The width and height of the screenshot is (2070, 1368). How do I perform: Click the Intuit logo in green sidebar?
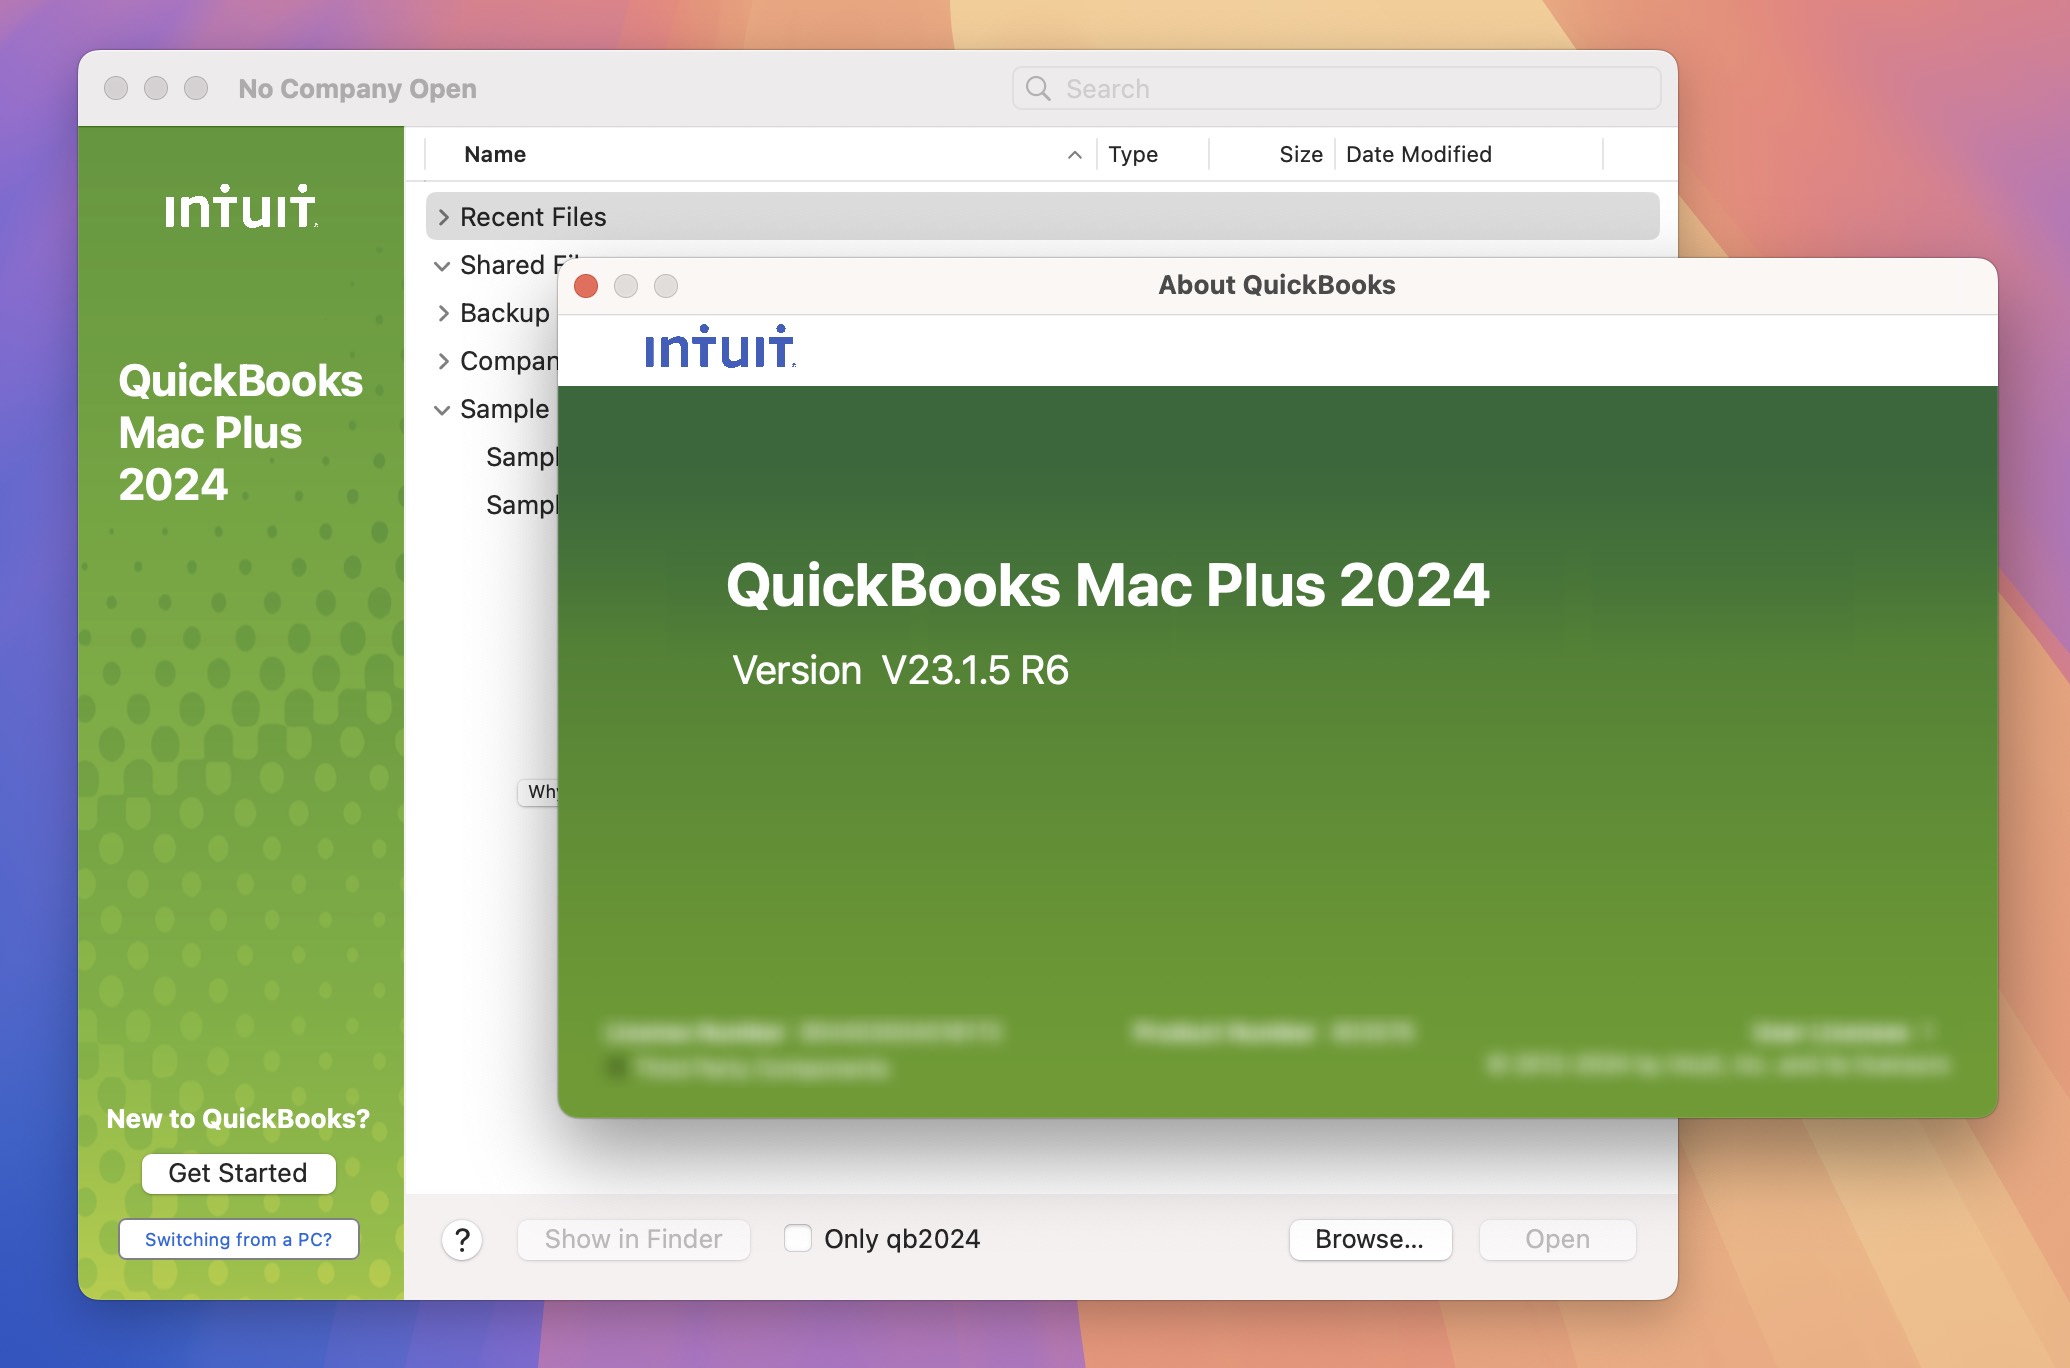tap(241, 207)
